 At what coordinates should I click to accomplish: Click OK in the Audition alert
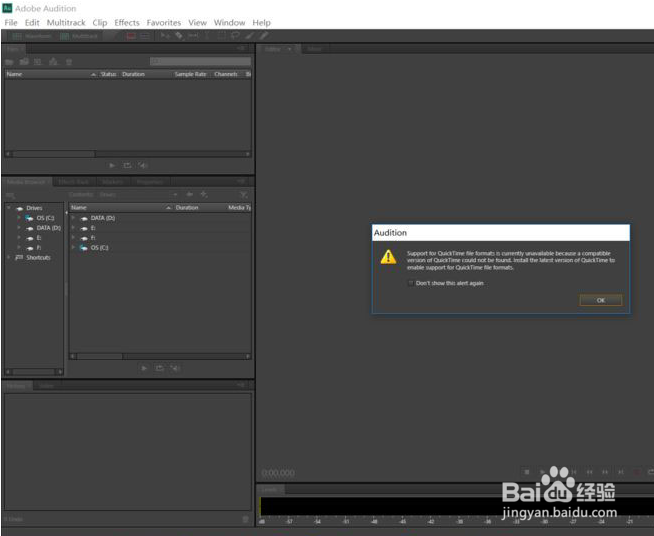point(601,300)
